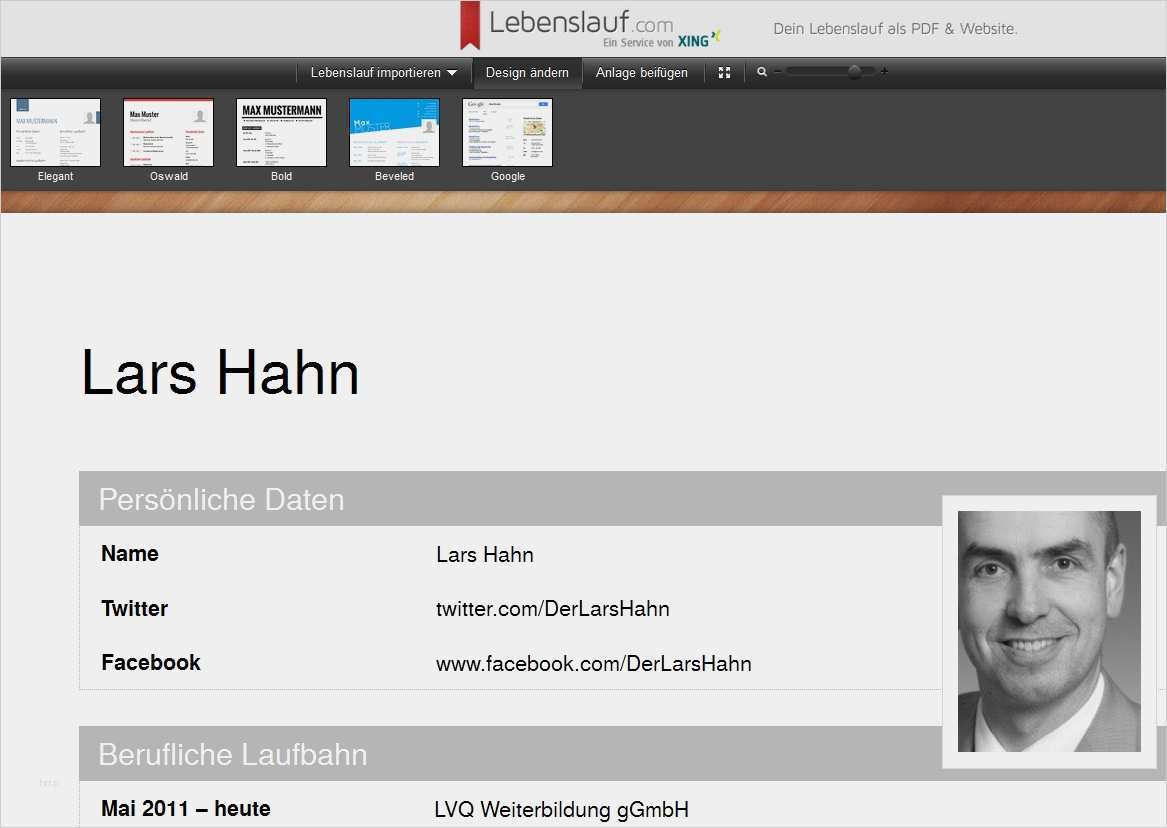This screenshot has height=828, width=1167.
Task: Click the minus zoom-out icon
Action: [x=777, y=72]
